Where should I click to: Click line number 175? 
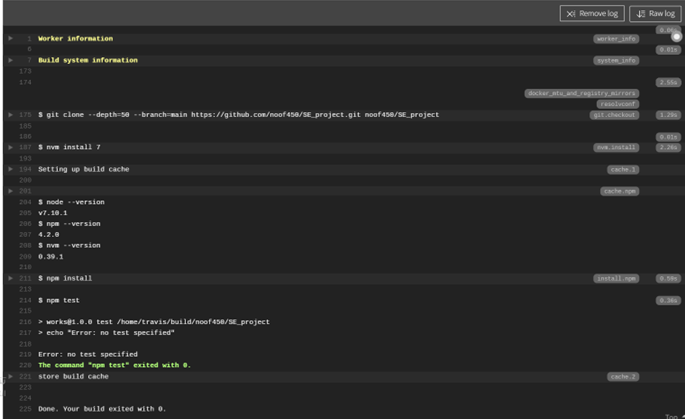pyautogui.click(x=25, y=115)
